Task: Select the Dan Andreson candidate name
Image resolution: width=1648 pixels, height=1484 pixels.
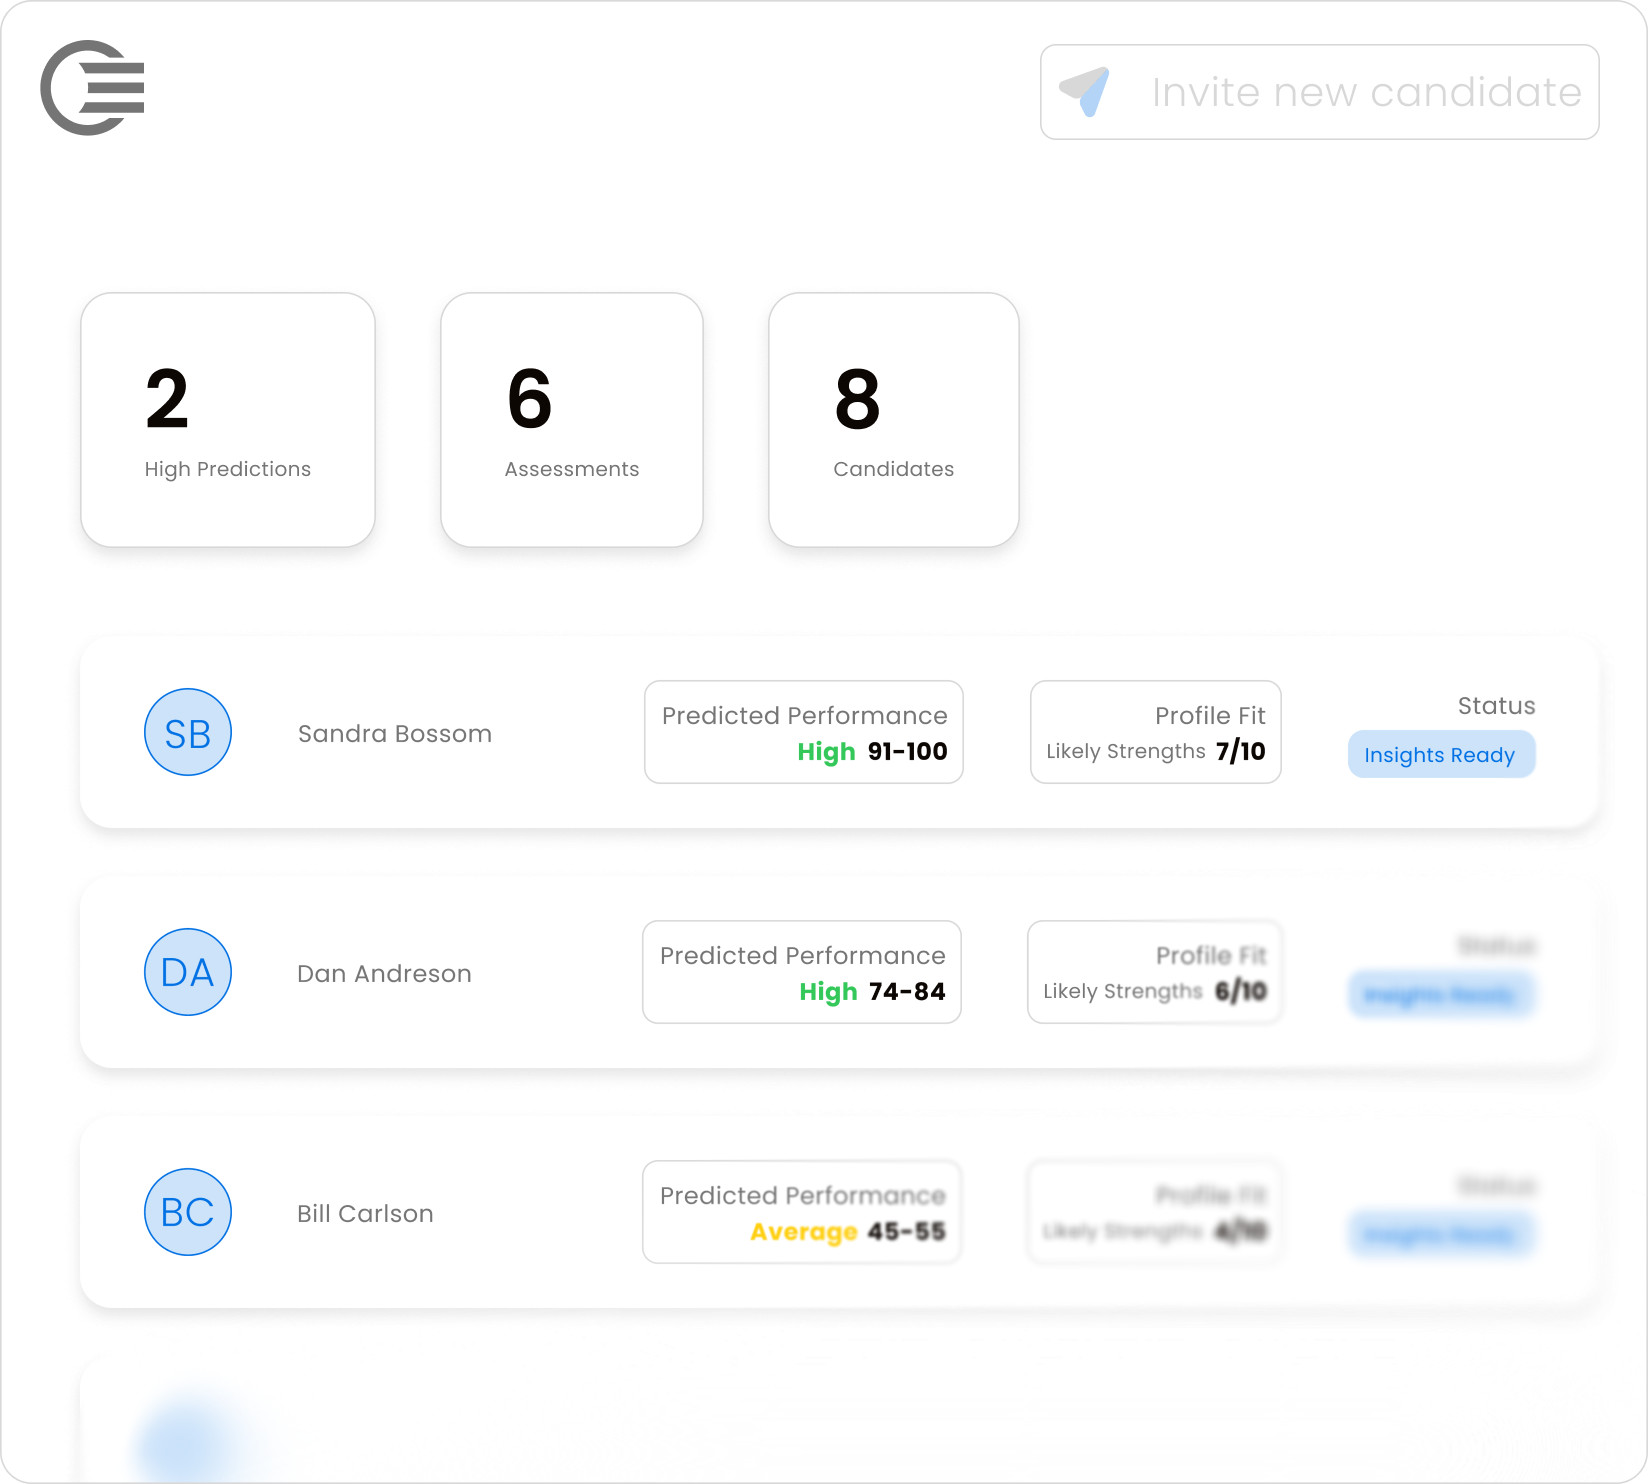Action: tap(384, 974)
